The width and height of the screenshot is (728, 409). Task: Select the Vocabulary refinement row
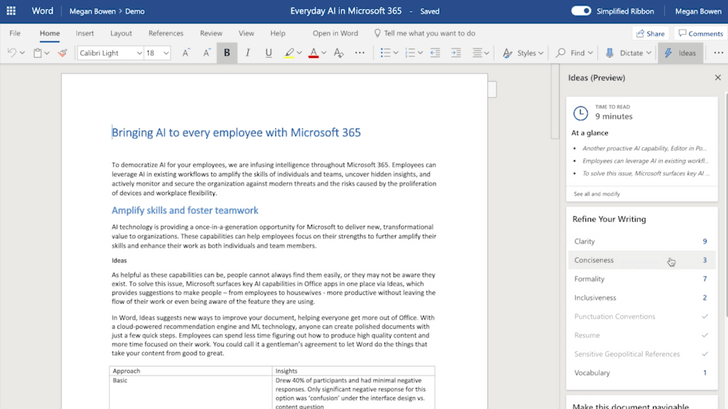pos(641,372)
